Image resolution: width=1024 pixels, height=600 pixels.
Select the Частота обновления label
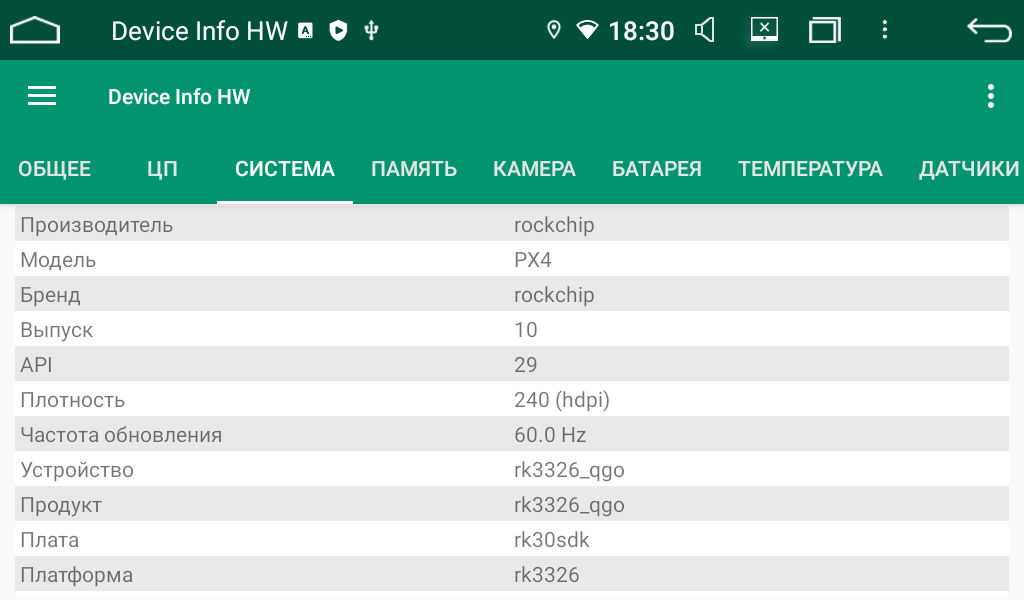point(121,435)
